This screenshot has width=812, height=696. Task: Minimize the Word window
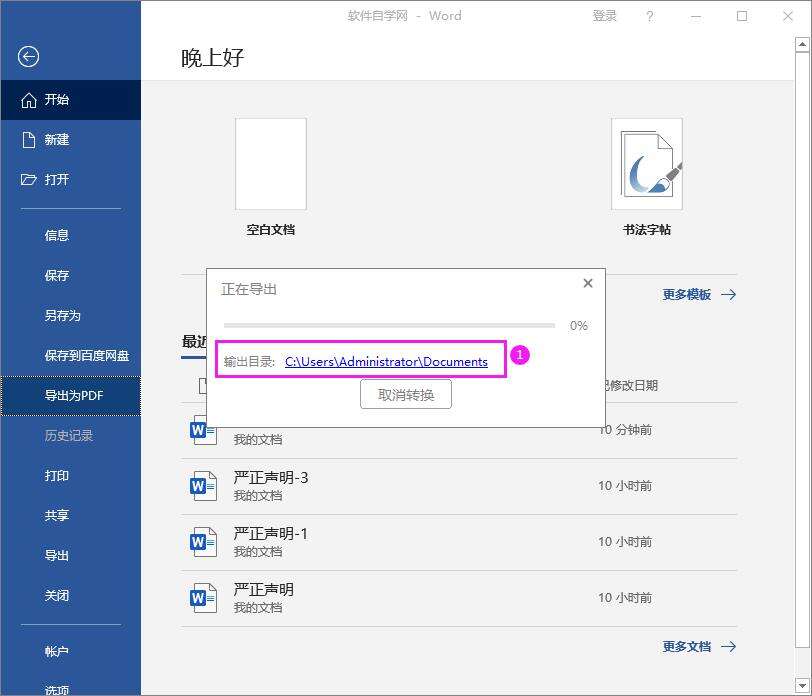[696, 17]
